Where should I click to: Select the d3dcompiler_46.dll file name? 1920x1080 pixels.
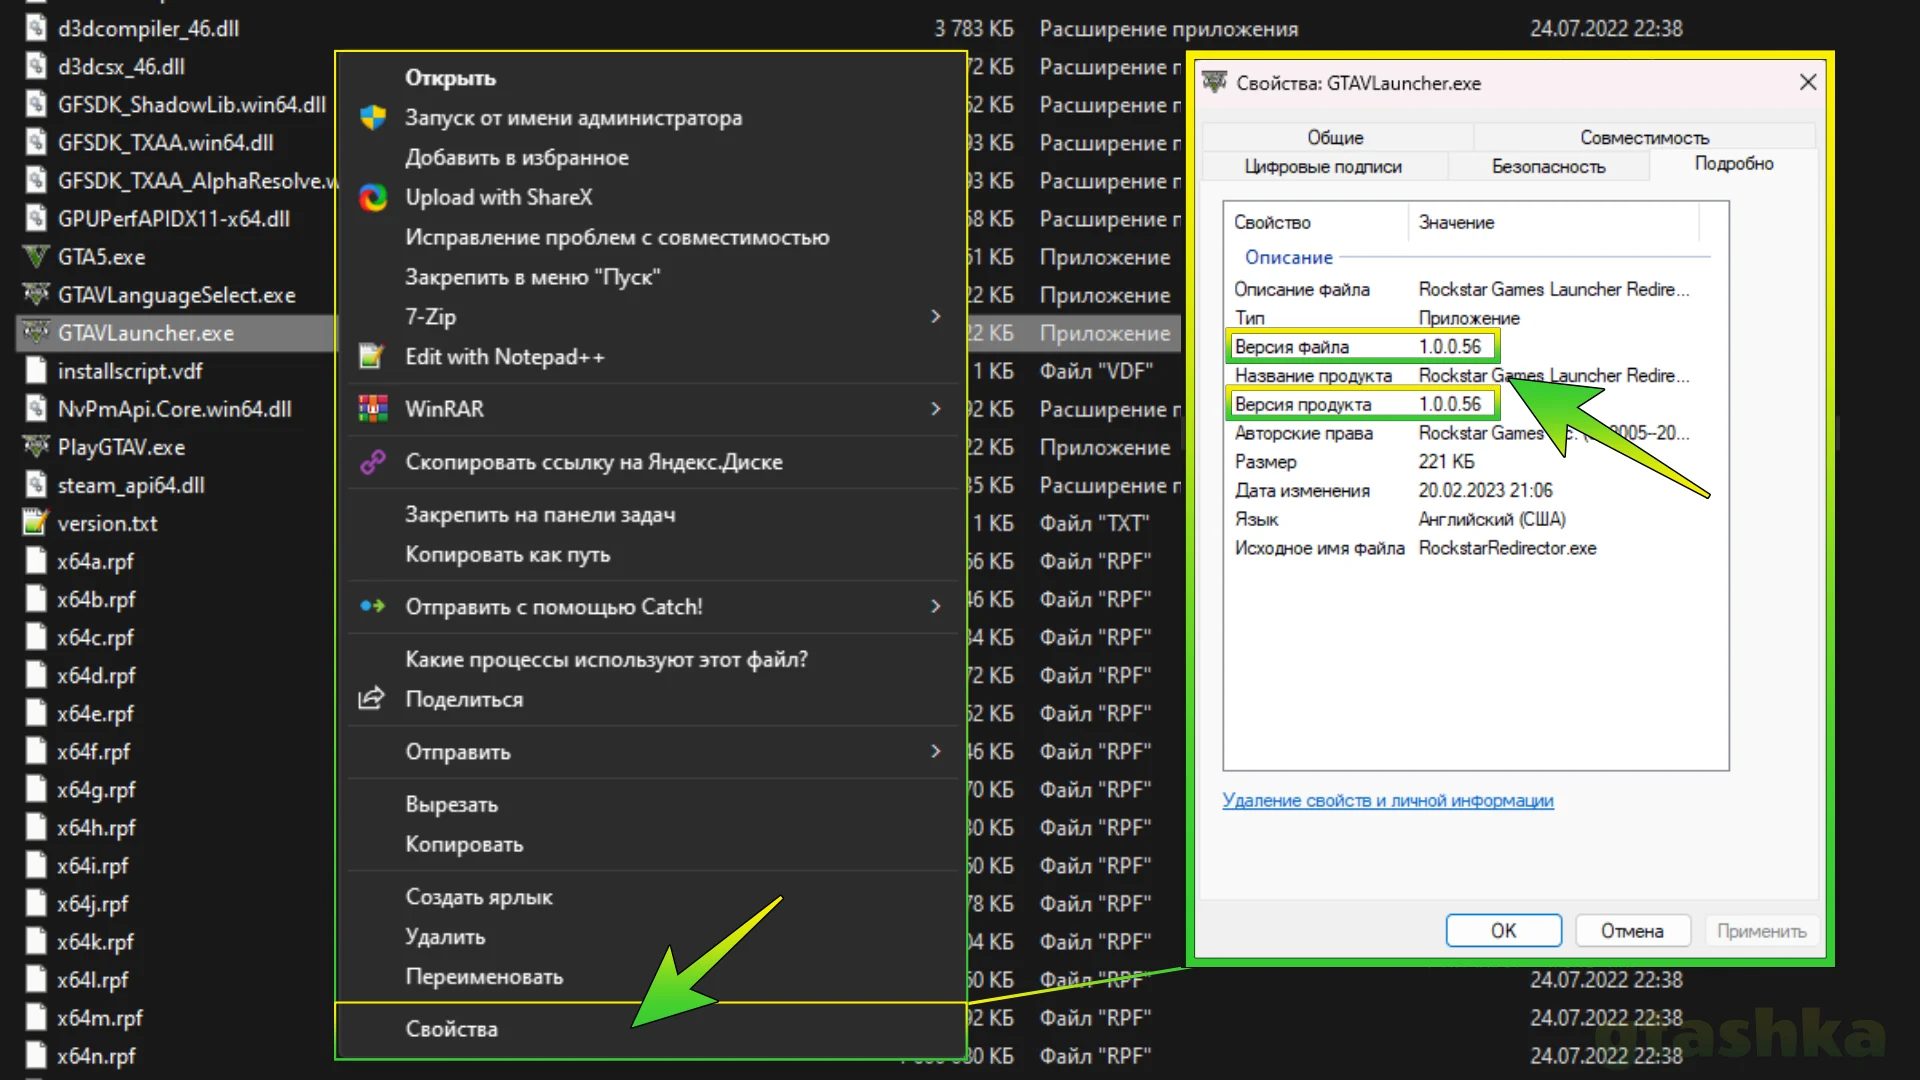click(x=148, y=29)
